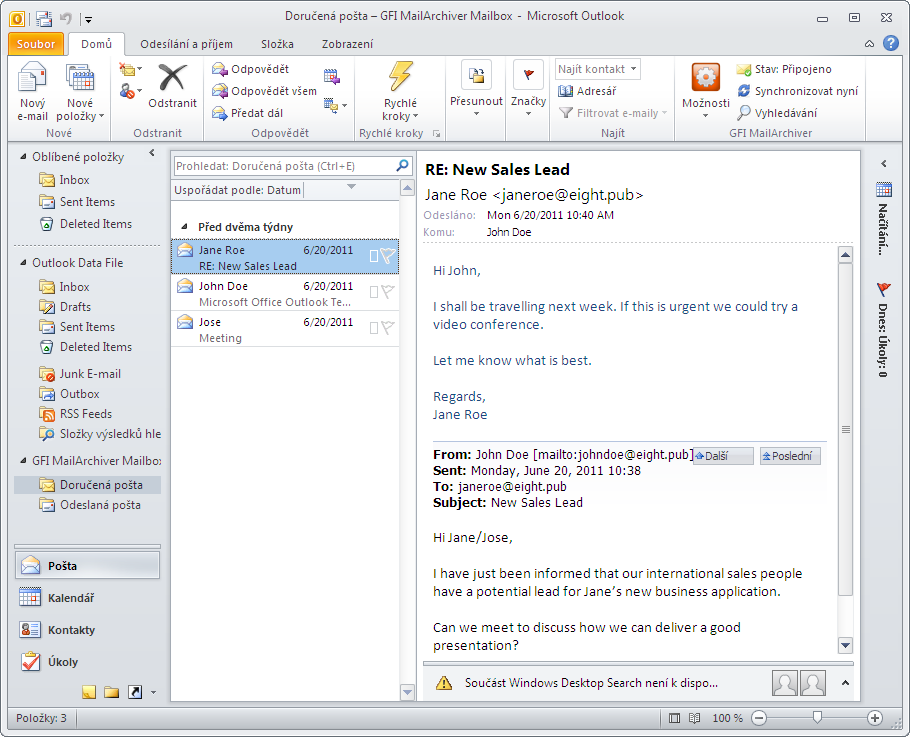This screenshot has height=737, width=910.
Task: Reply with Odpovědět
Action: [251, 69]
